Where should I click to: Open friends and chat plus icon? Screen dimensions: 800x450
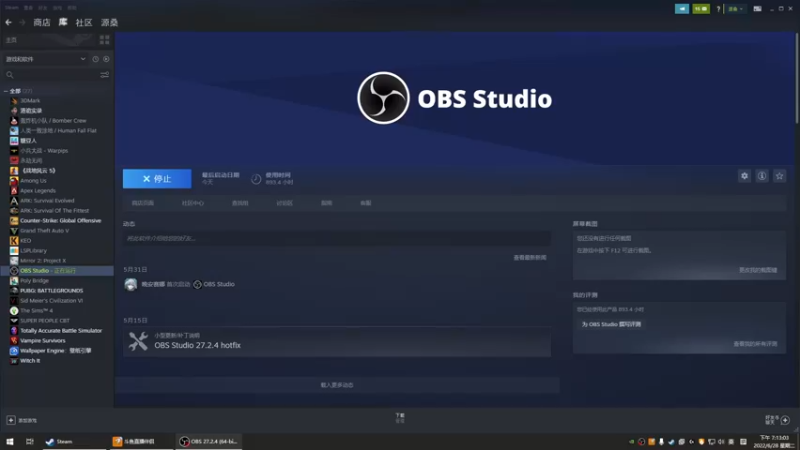click(x=785, y=420)
